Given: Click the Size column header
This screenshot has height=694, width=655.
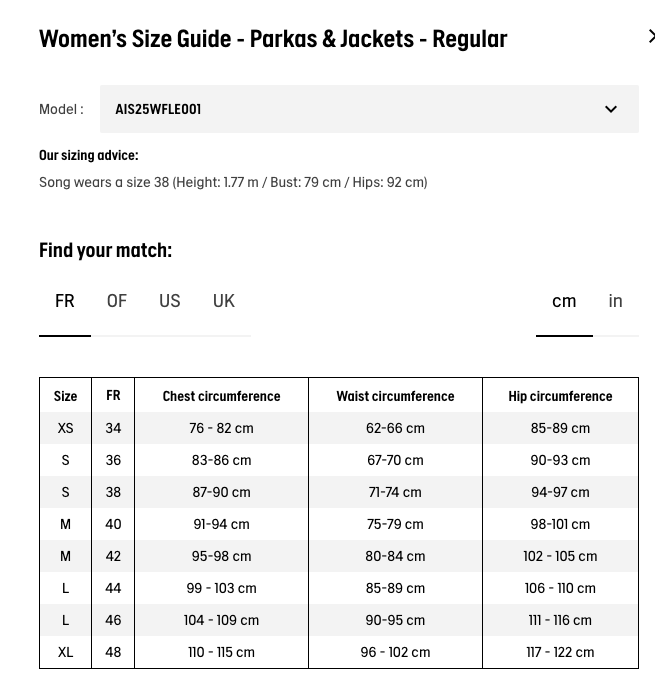Looking at the screenshot, I should 66,396.
